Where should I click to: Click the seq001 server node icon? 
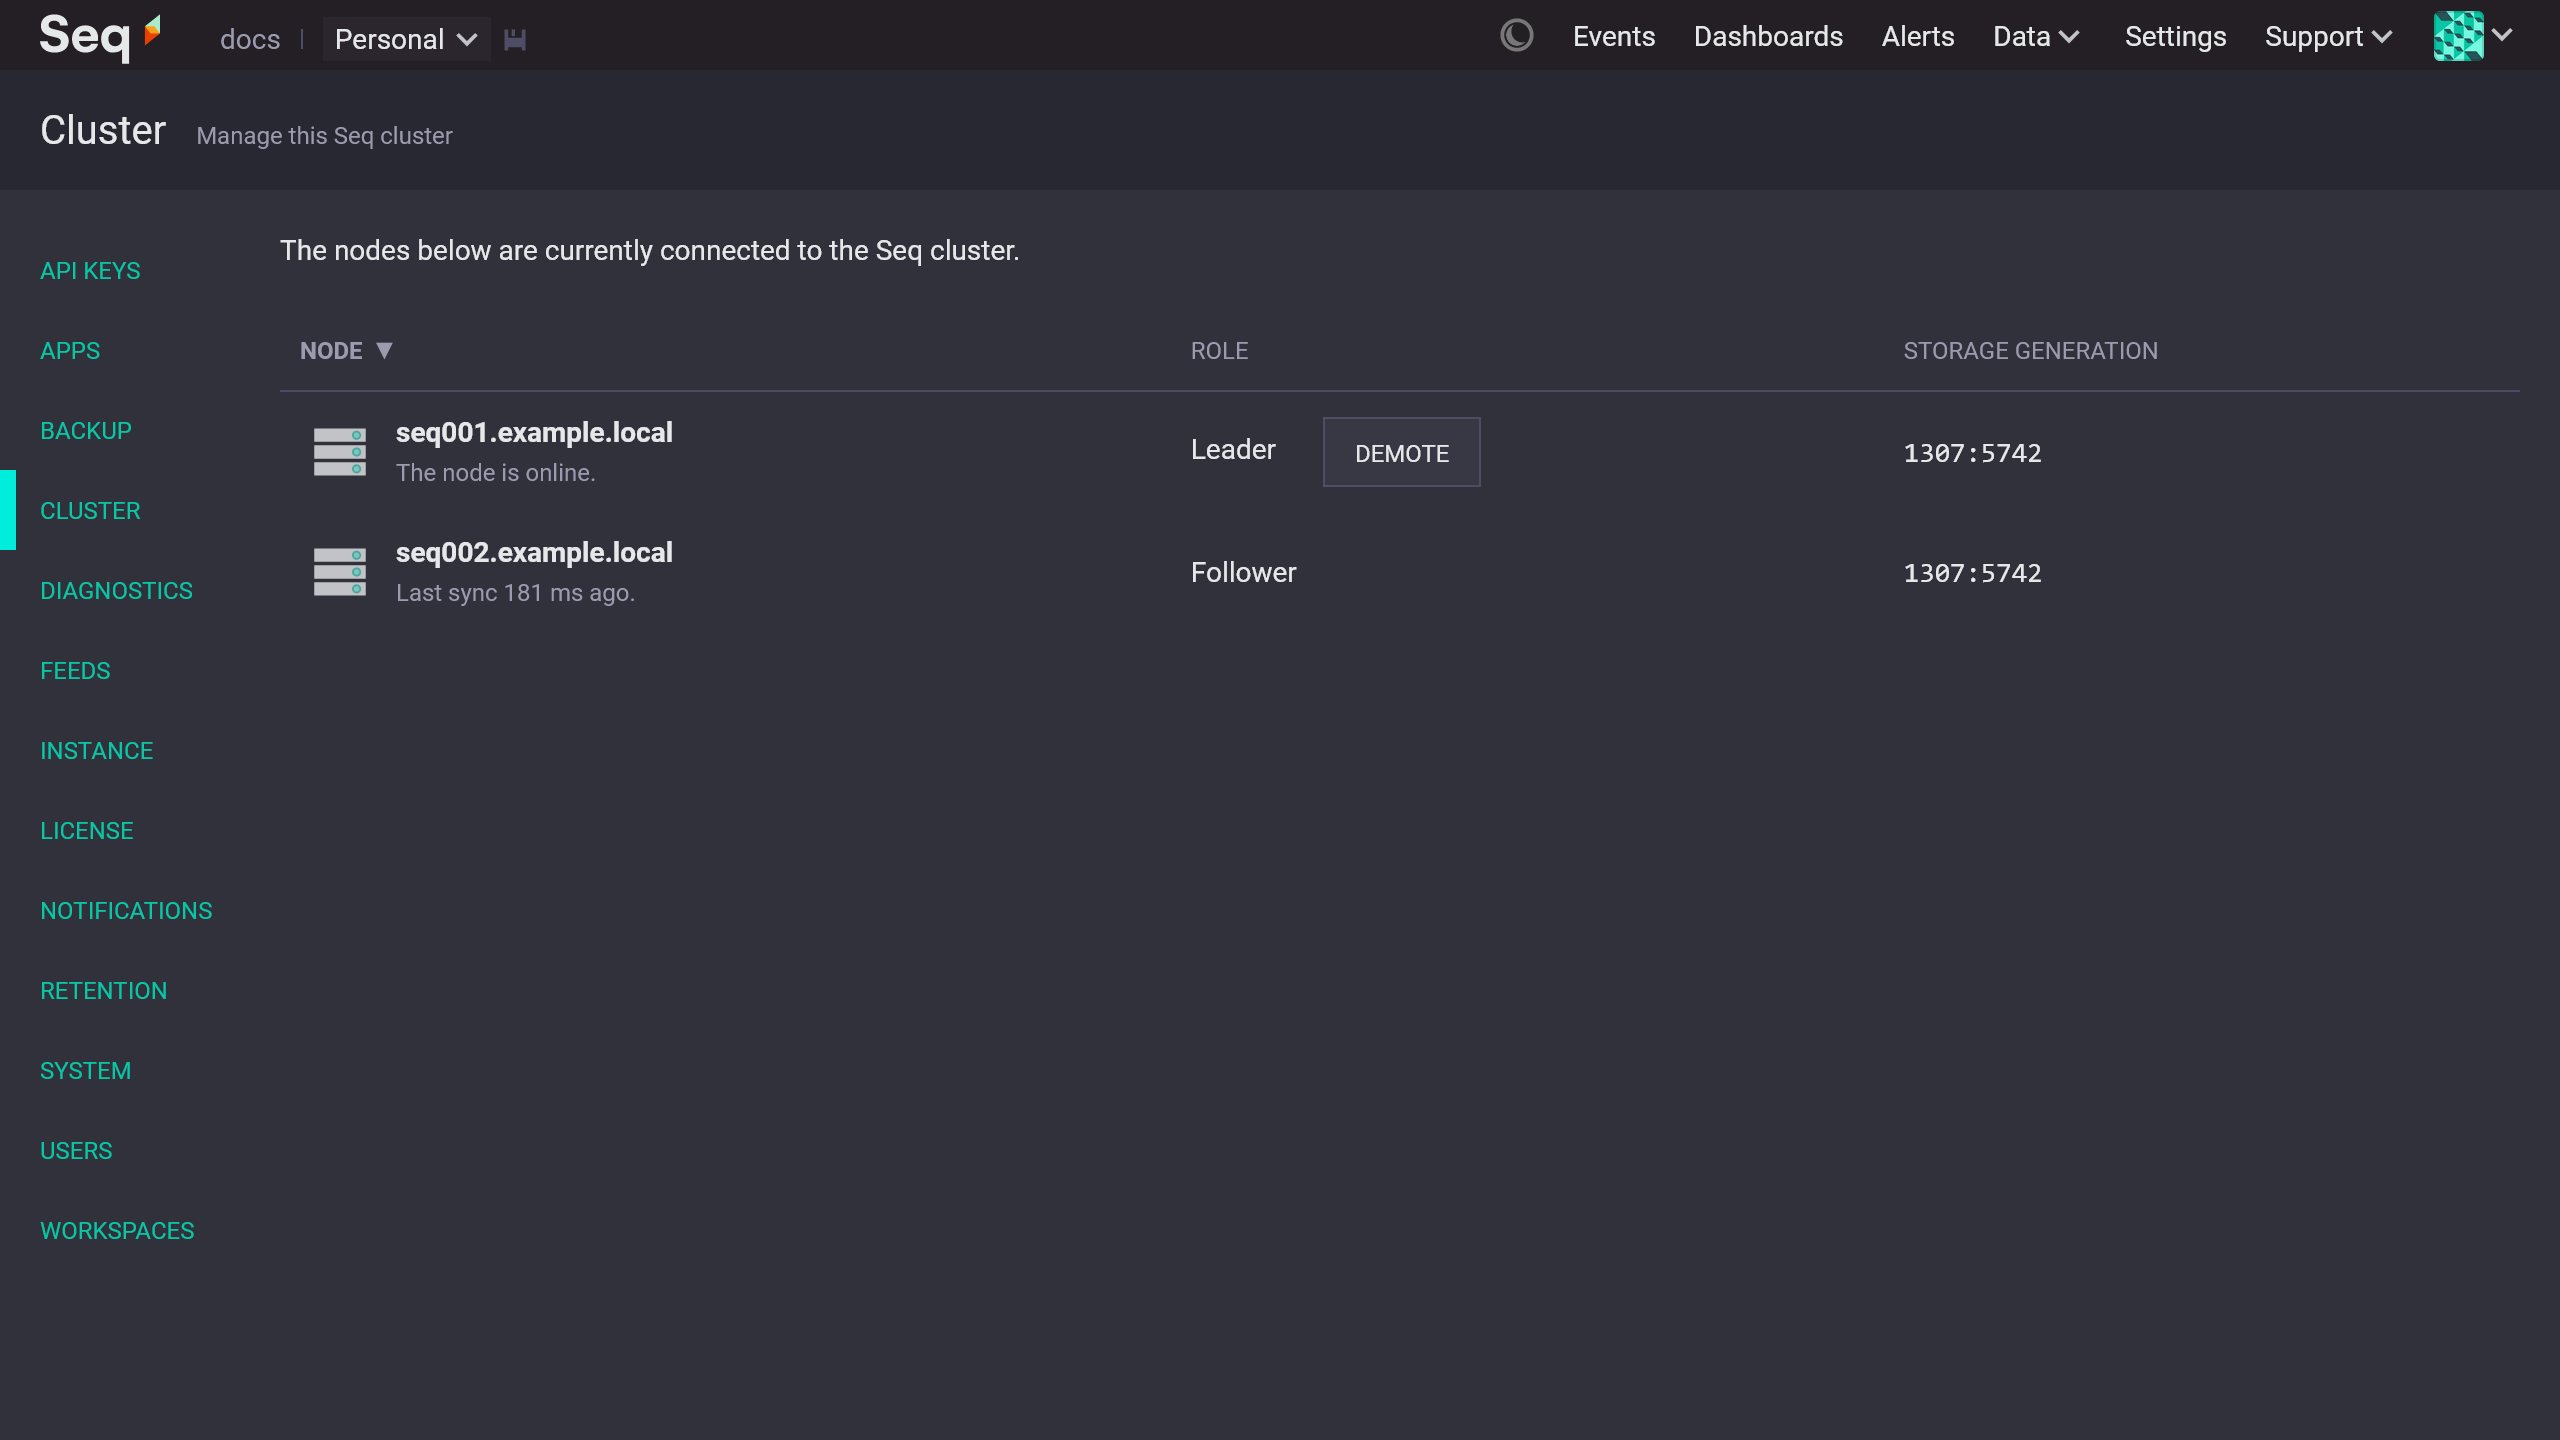click(x=340, y=452)
